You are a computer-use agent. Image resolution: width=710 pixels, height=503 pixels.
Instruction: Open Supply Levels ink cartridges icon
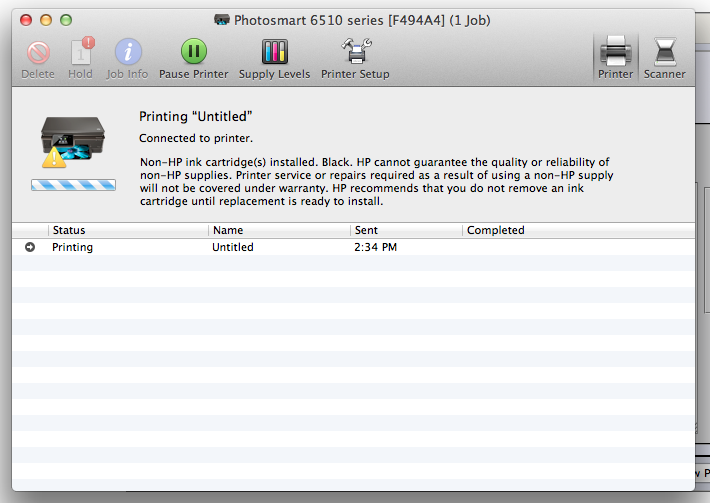point(274,52)
